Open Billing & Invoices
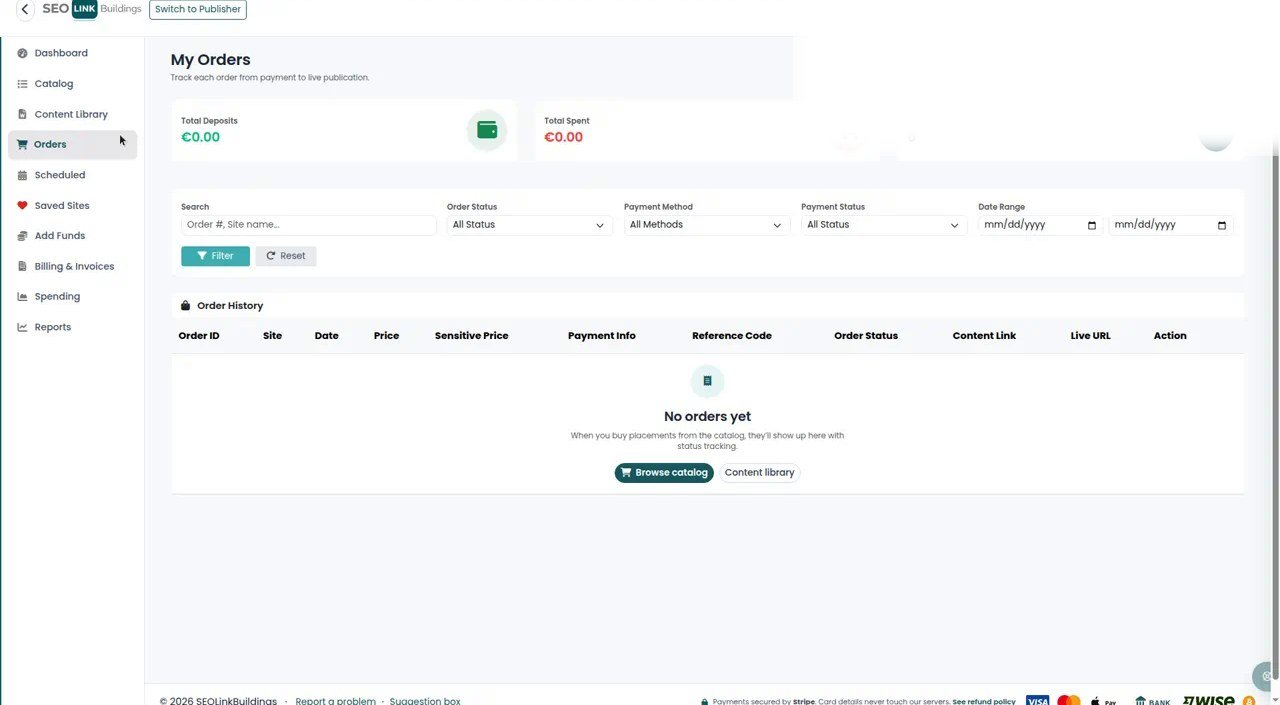Viewport: 1280px width, 705px height. tap(74, 266)
